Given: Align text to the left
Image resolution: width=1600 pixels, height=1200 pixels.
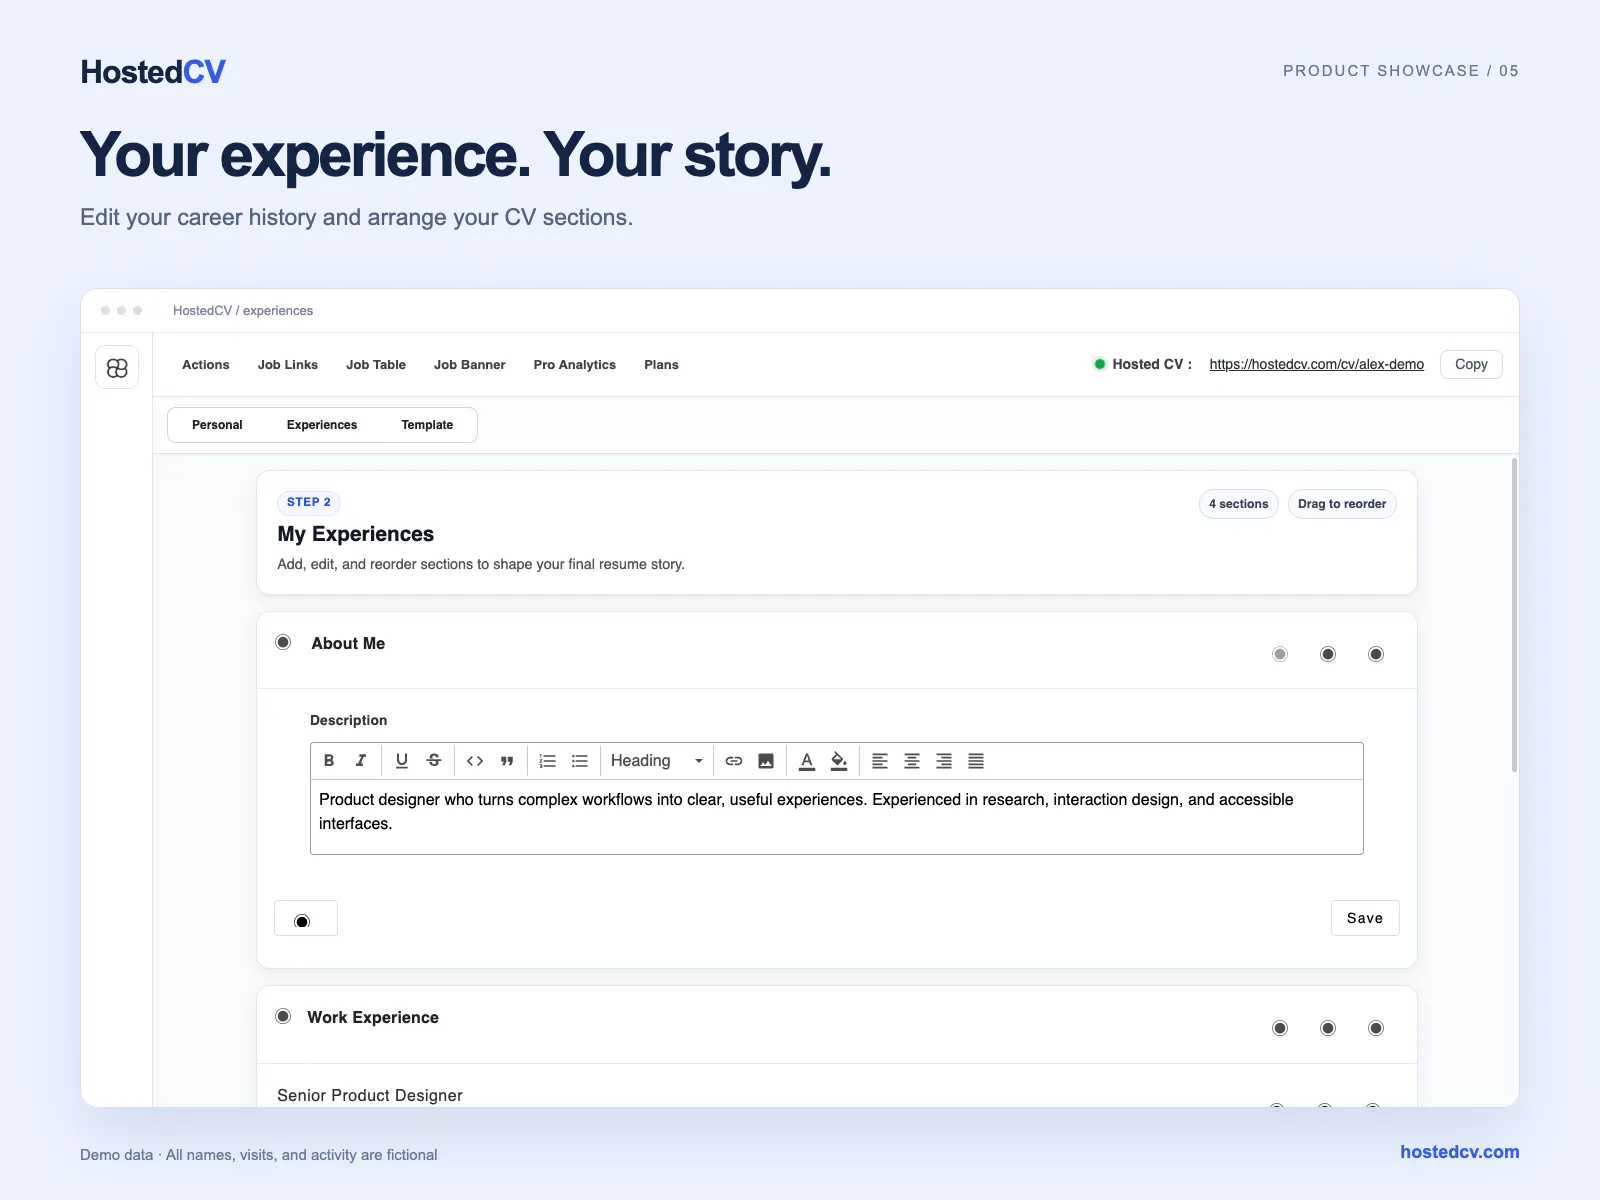Looking at the screenshot, I should coord(880,761).
